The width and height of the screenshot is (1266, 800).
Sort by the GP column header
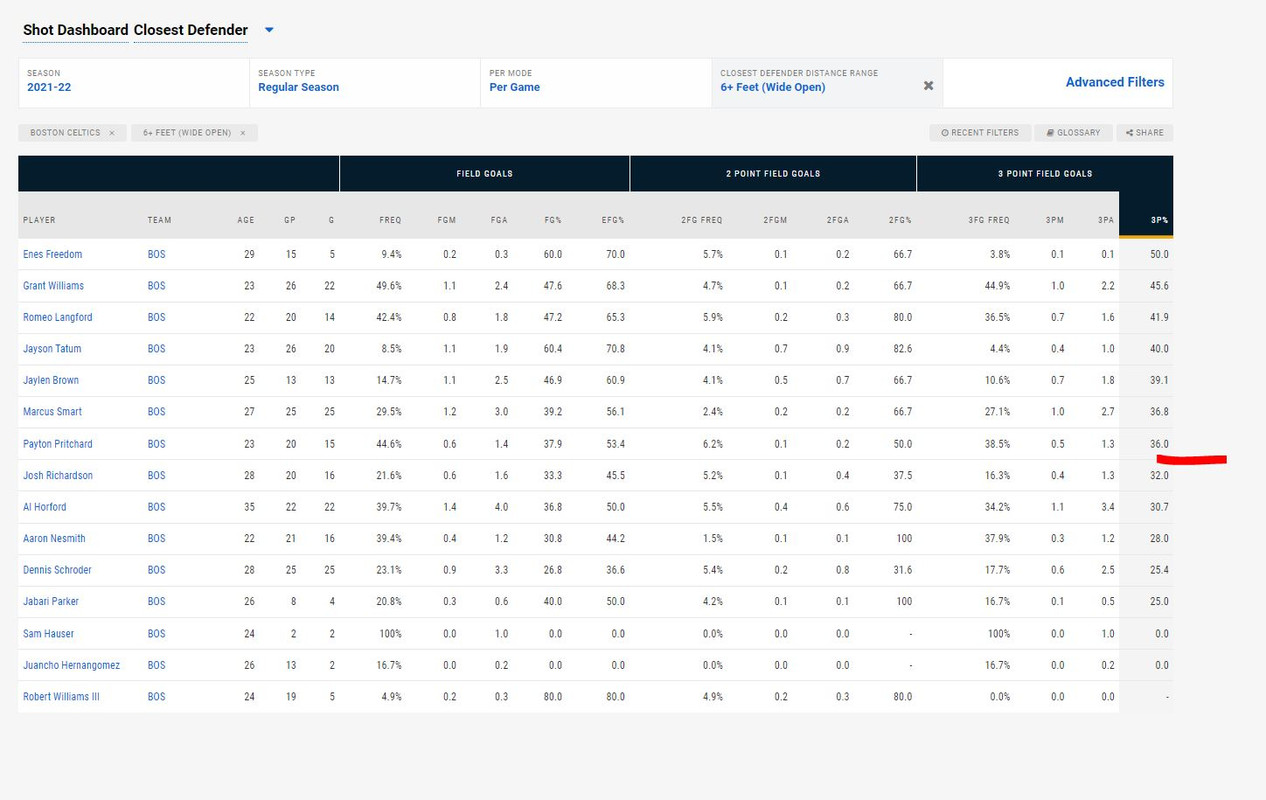point(290,220)
